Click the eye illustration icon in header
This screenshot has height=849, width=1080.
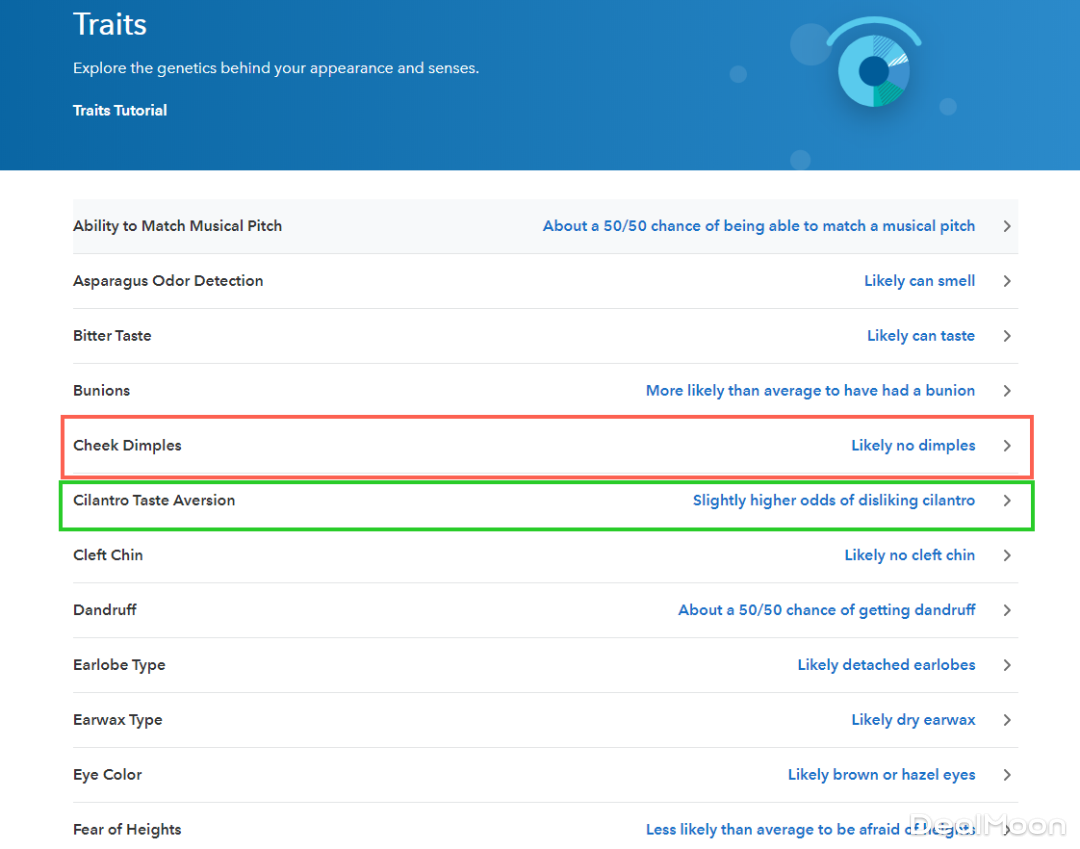[873, 68]
